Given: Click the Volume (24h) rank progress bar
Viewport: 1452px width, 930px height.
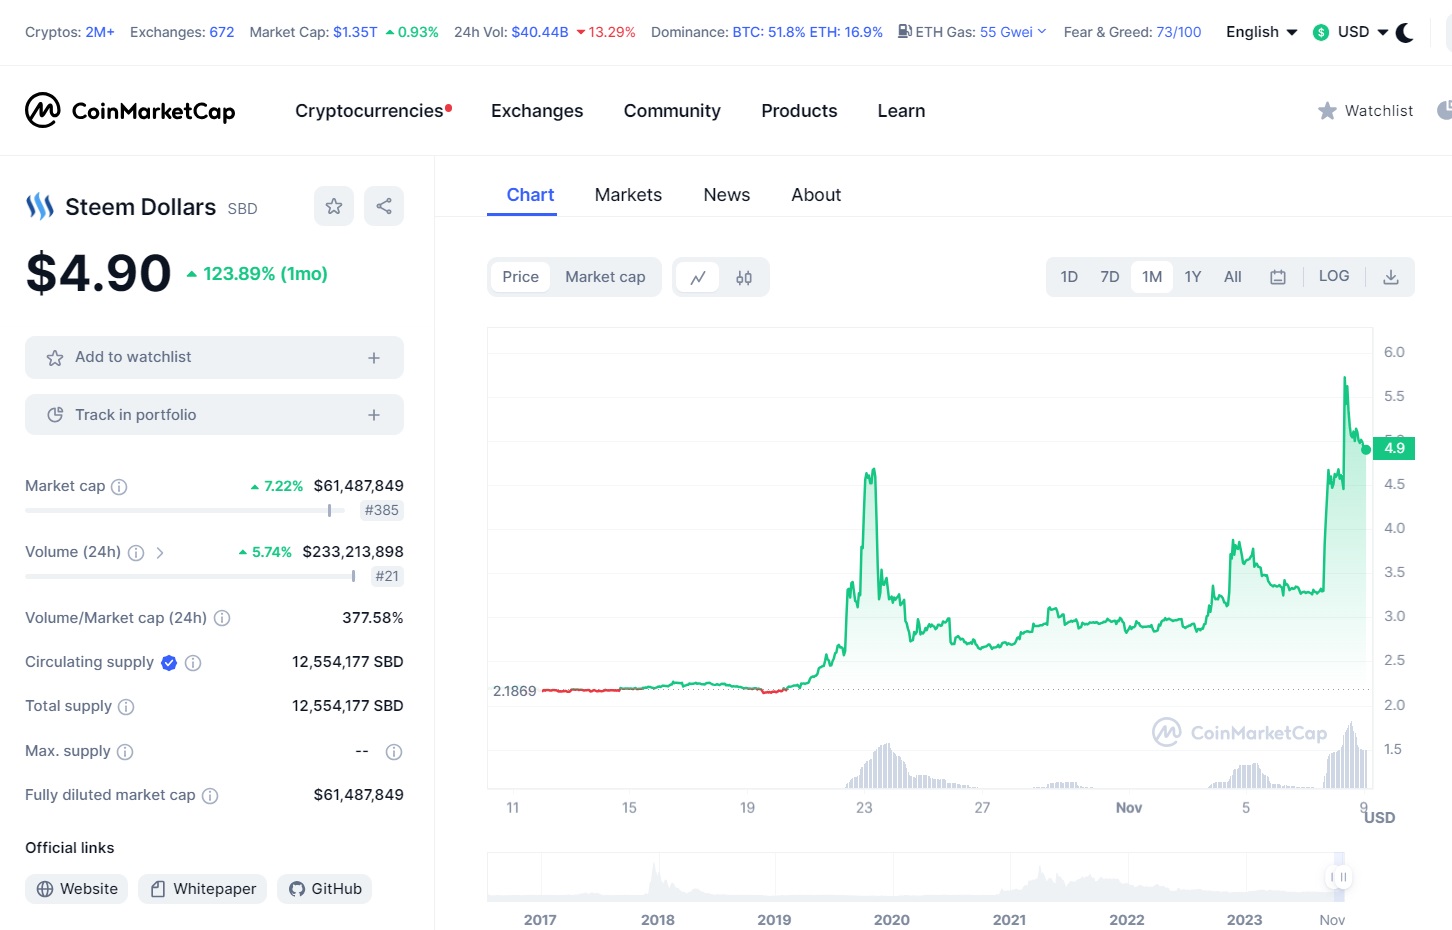Looking at the screenshot, I should click(x=190, y=576).
